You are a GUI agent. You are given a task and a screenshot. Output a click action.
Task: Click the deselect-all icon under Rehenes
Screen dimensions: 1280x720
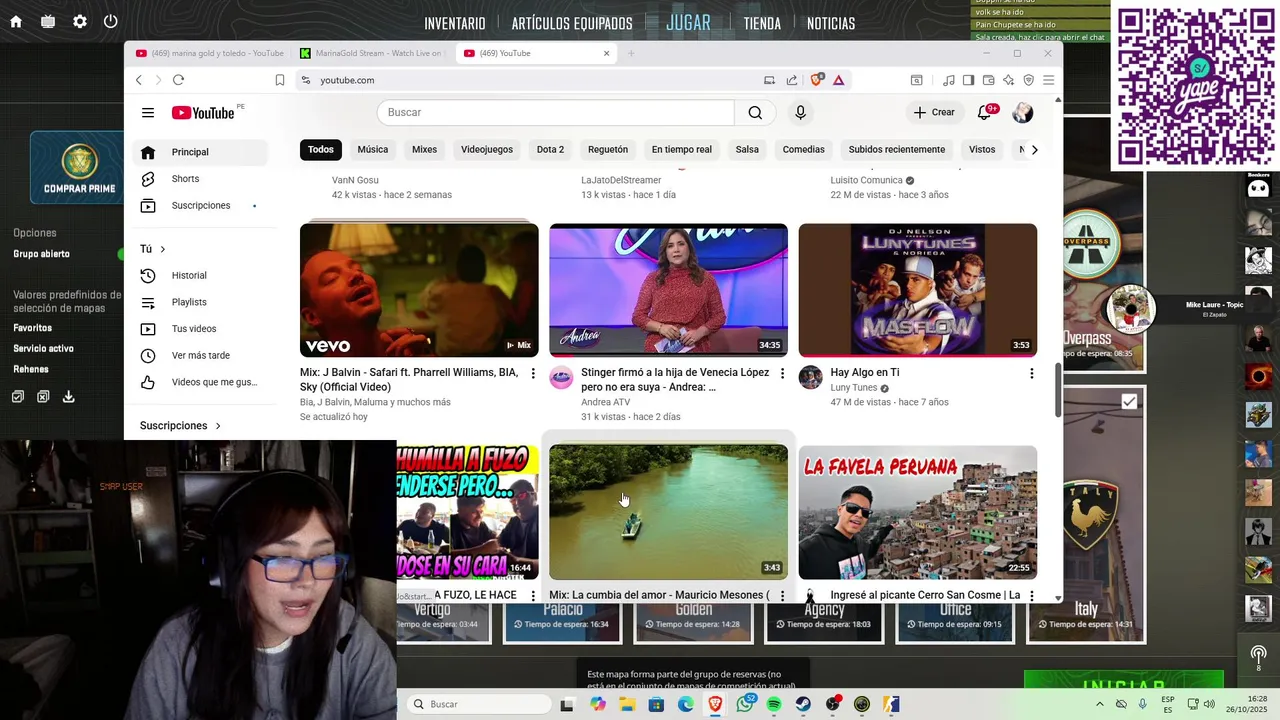[x=43, y=397]
